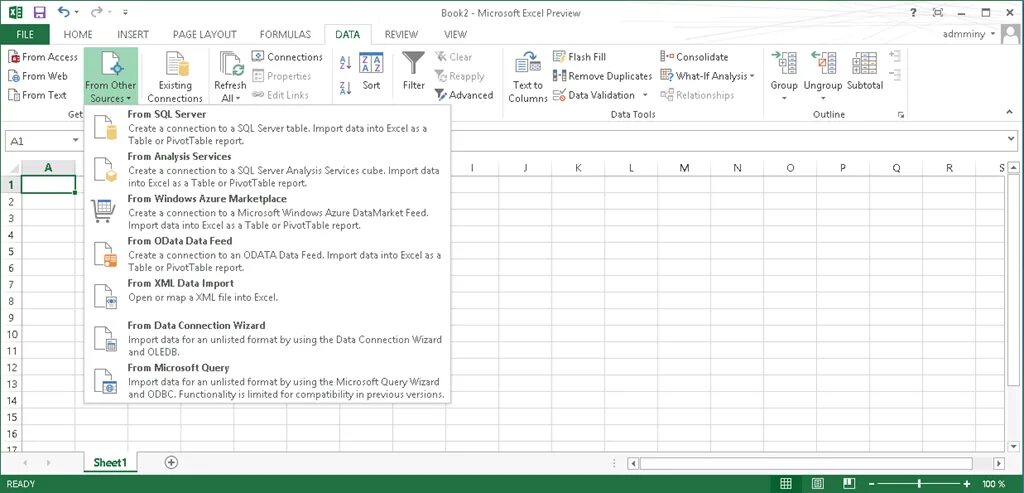The image size is (1024, 493).
Task: Open Group dropdown arrow
Action: (x=784, y=99)
